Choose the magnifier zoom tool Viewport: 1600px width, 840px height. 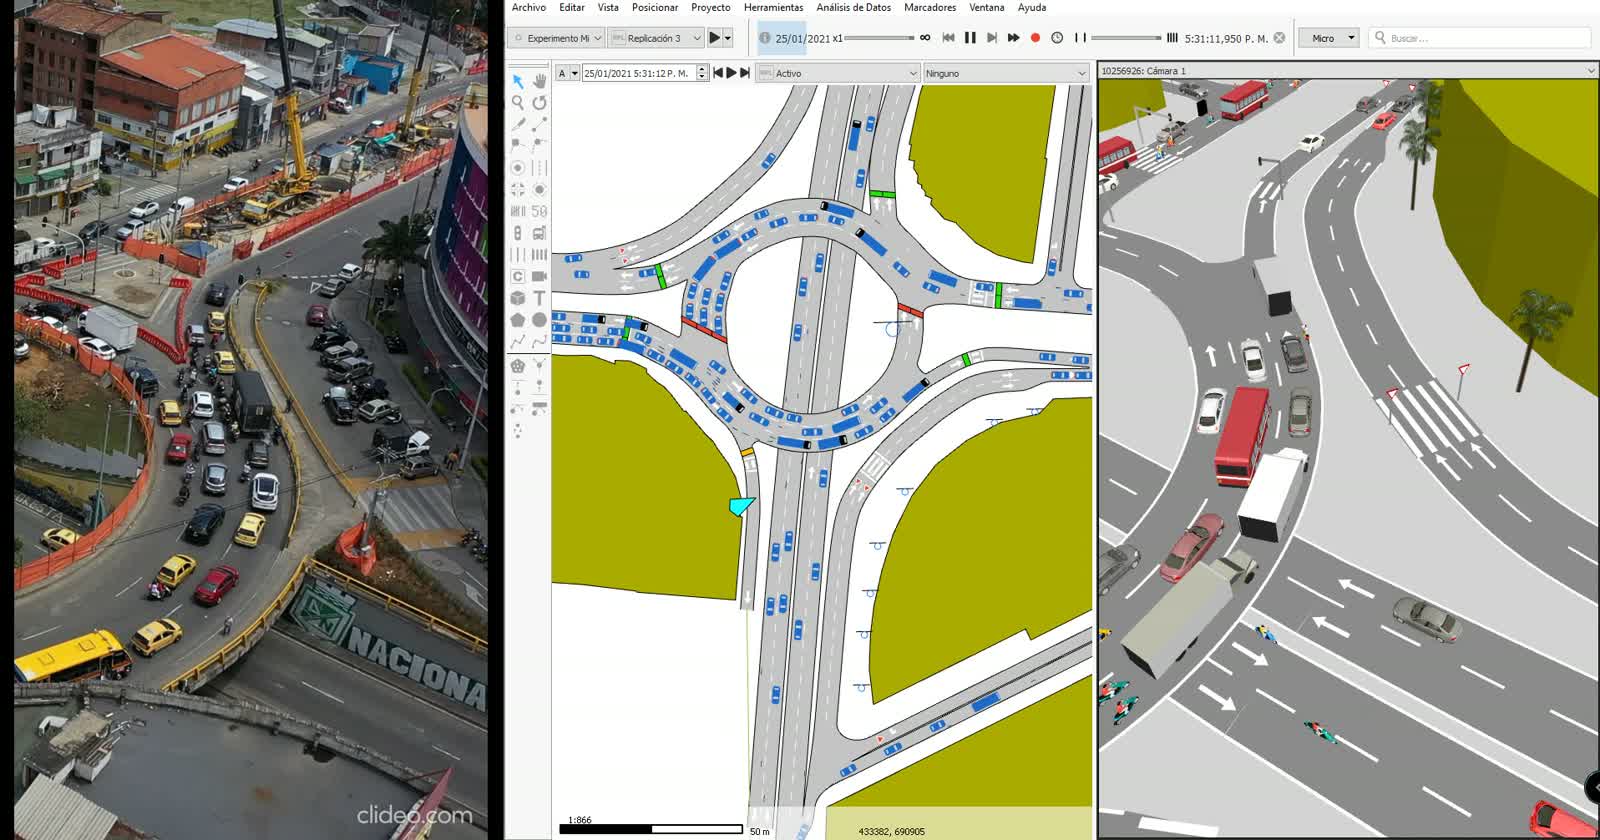(518, 103)
